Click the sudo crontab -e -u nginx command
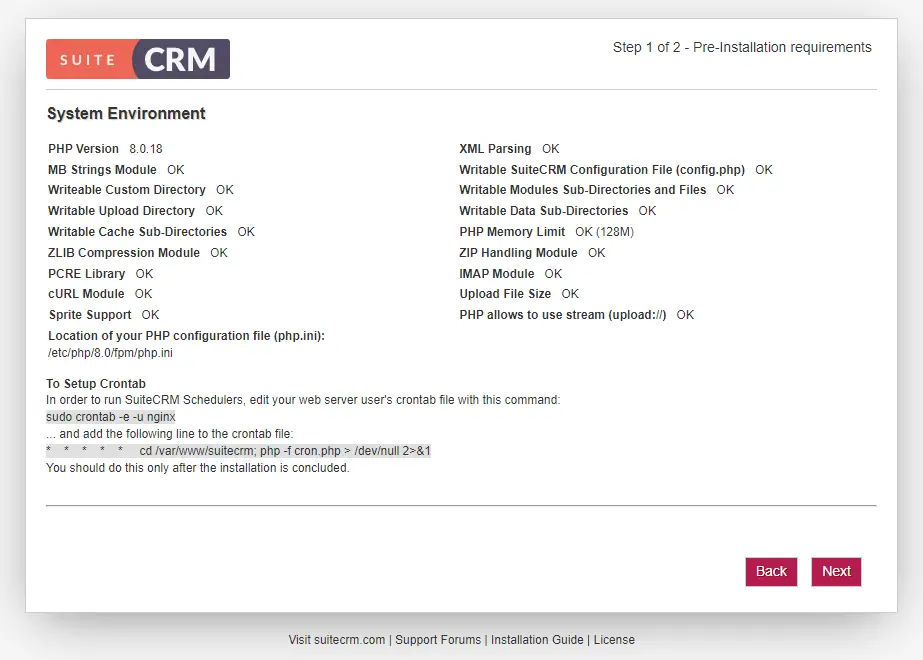Viewport: 923px width, 660px height. pos(111,417)
